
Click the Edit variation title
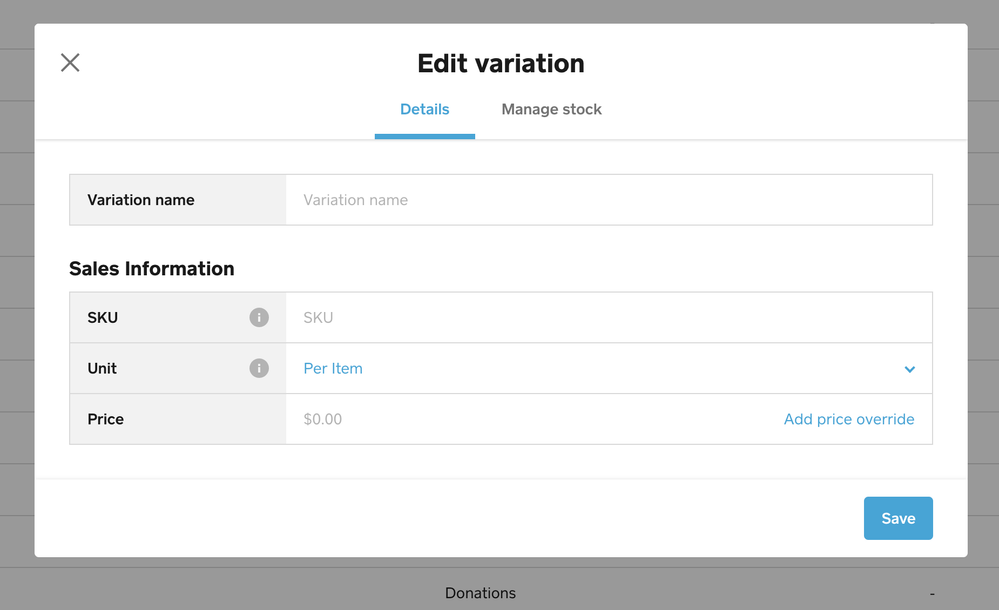tap(500, 63)
